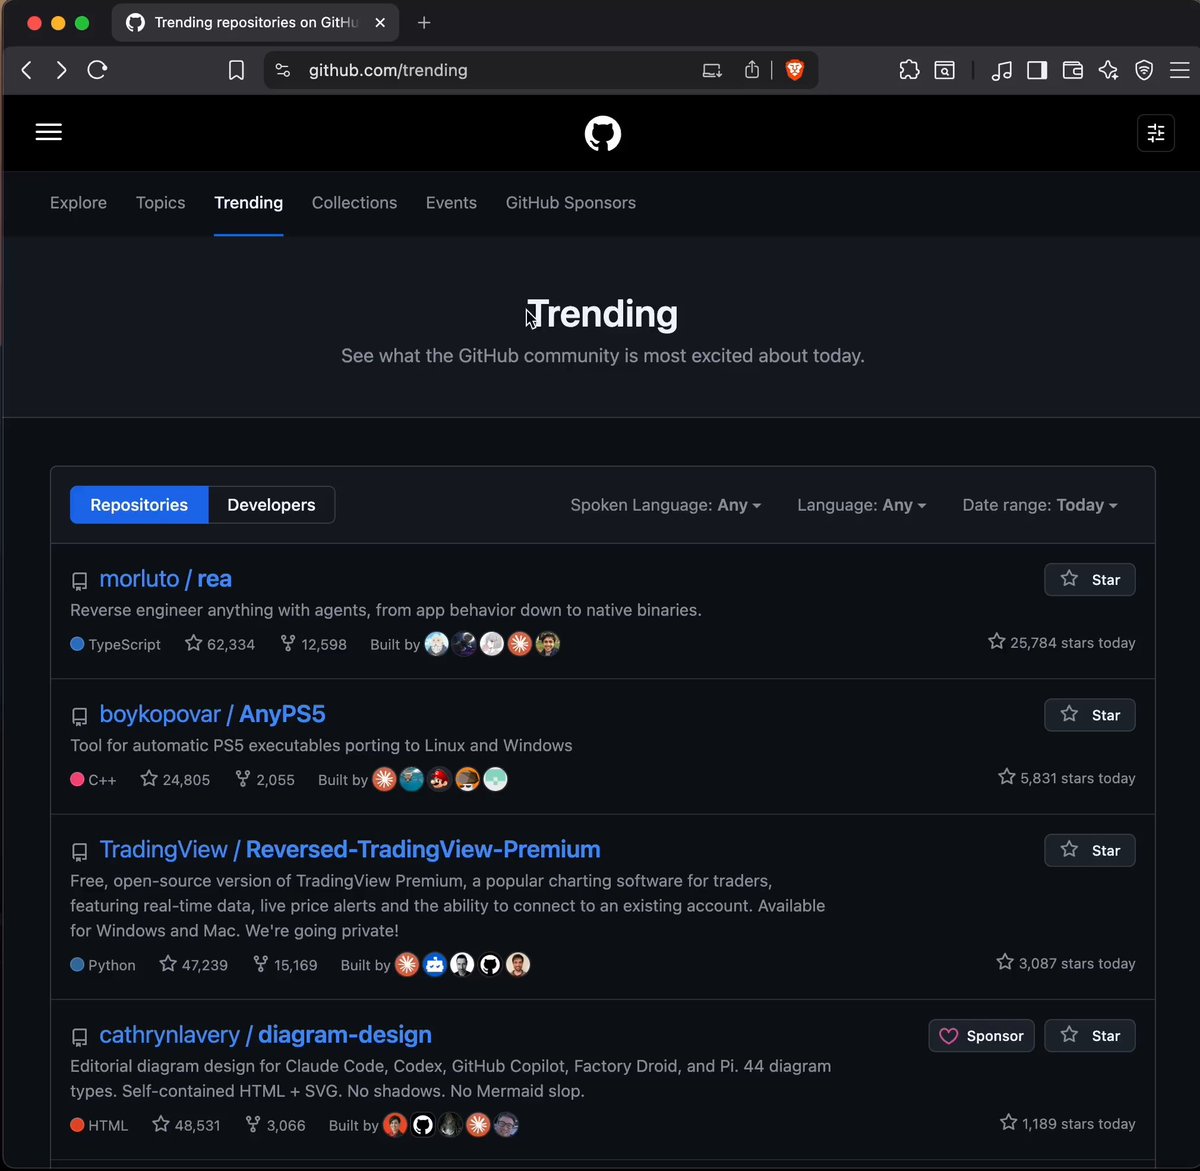Viewport: 1200px width, 1171px height.
Task: Star the boykopovar/AnyPS5 repository
Action: tap(1090, 715)
